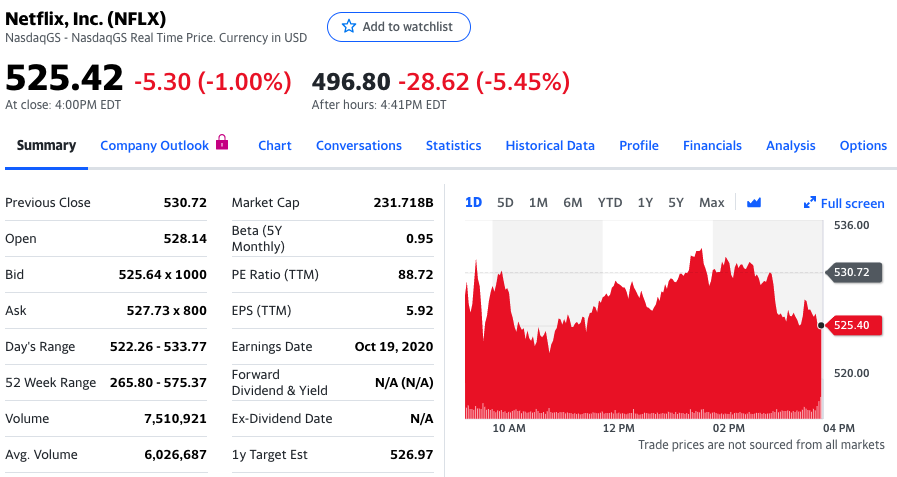Switch to the Statistics tab
Image resolution: width=897 pixels, height=477 pixels.
453,146
